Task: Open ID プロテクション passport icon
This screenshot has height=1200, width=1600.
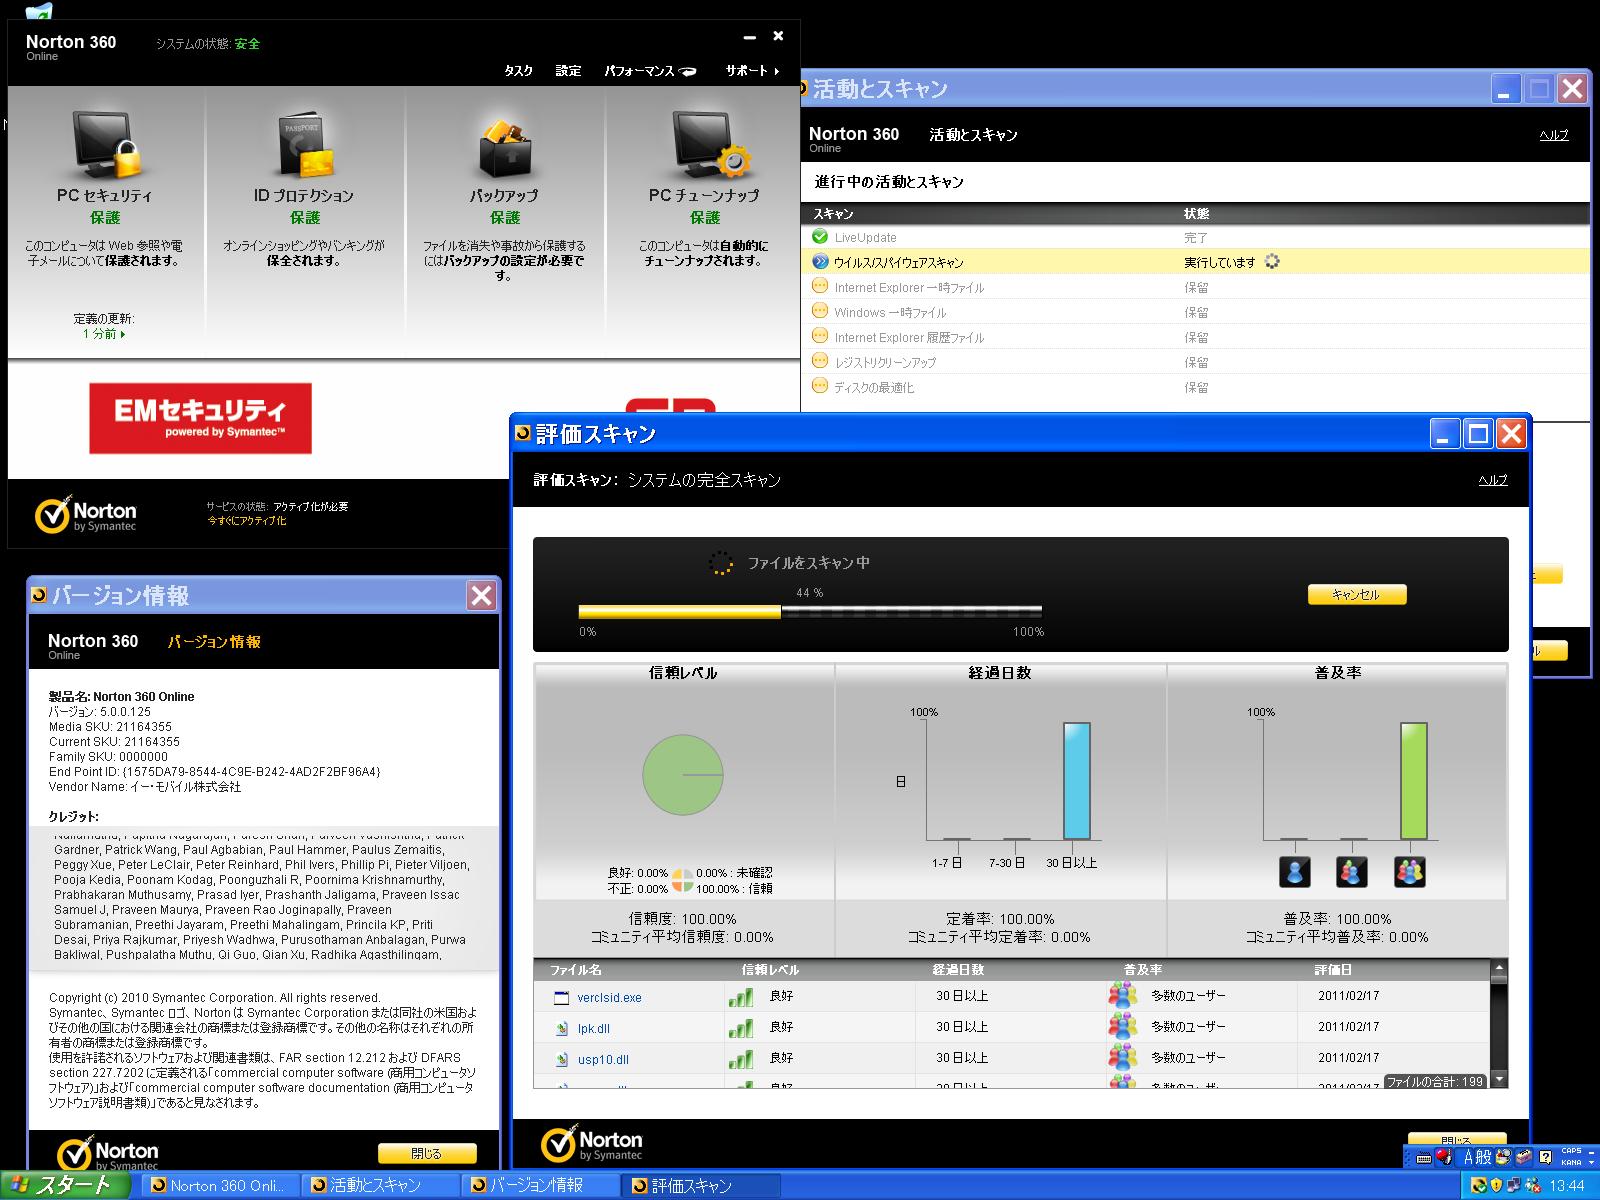Action: [x=304, y=146]
